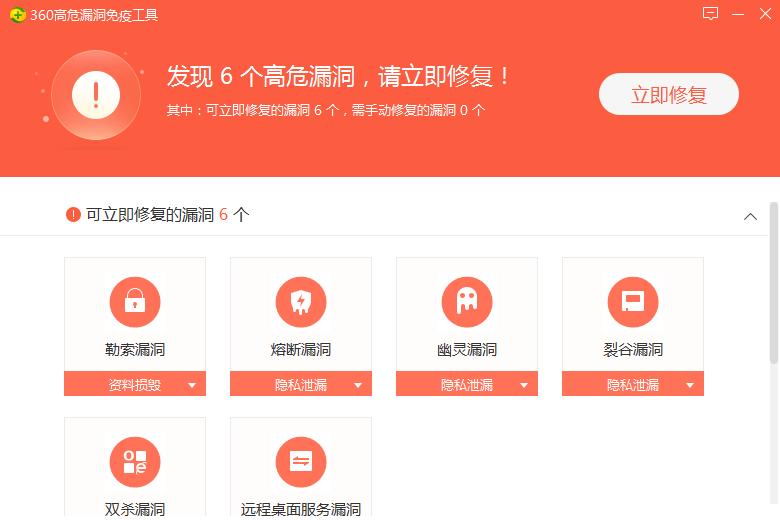Click the 熔断漏洞 label text
The image size is (780, 520).
point(301,349)
